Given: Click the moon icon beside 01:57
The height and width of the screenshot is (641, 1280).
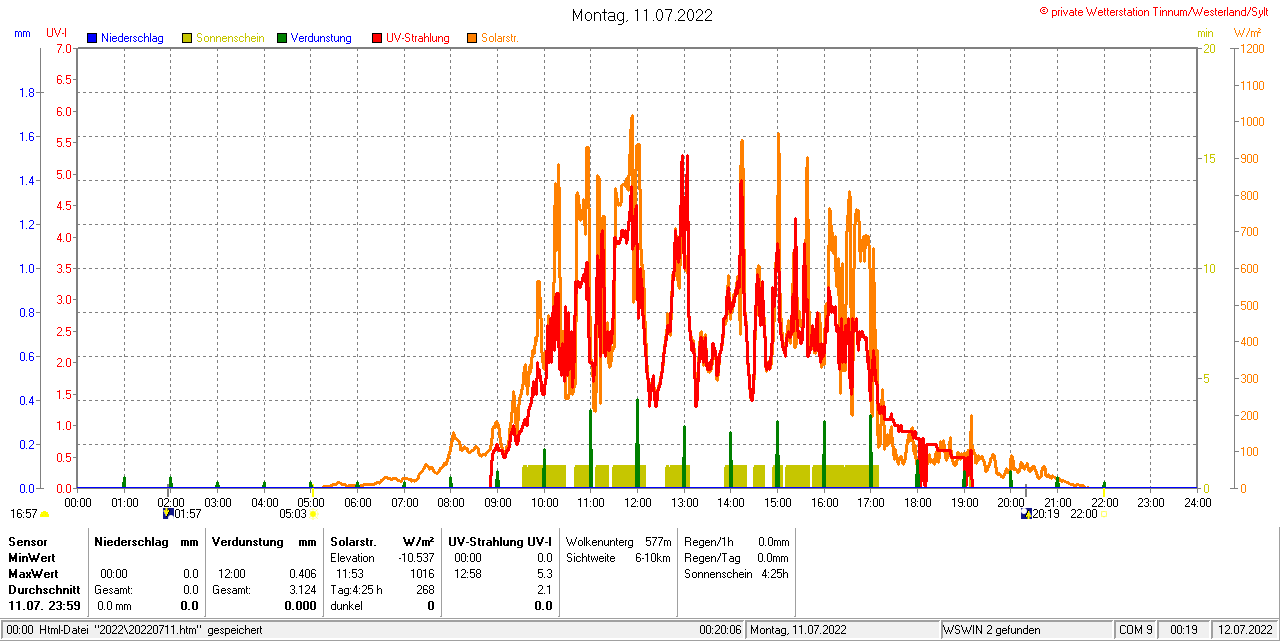Looking at the screenshot, I should tap(168, 513).
